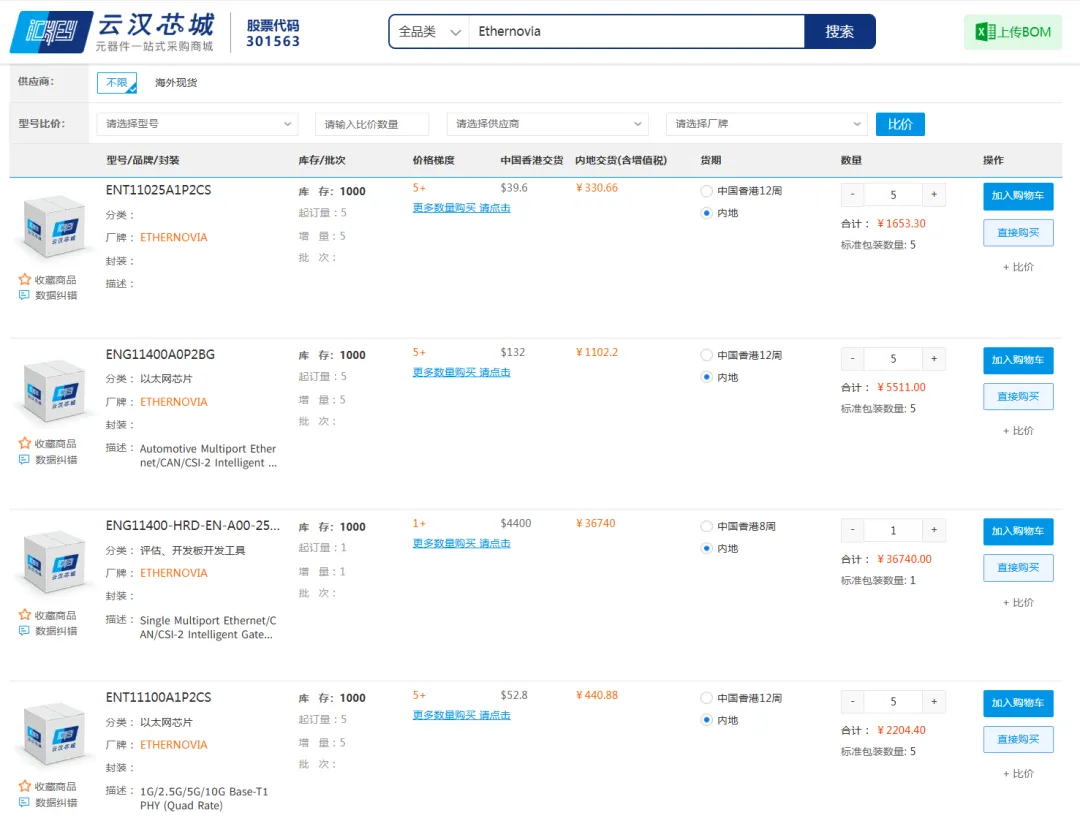Viewport: 1080px width, 840px height.
Task: Click favorite star icon for ENT11100A1P2CS
Action: [x=25, y=787]
